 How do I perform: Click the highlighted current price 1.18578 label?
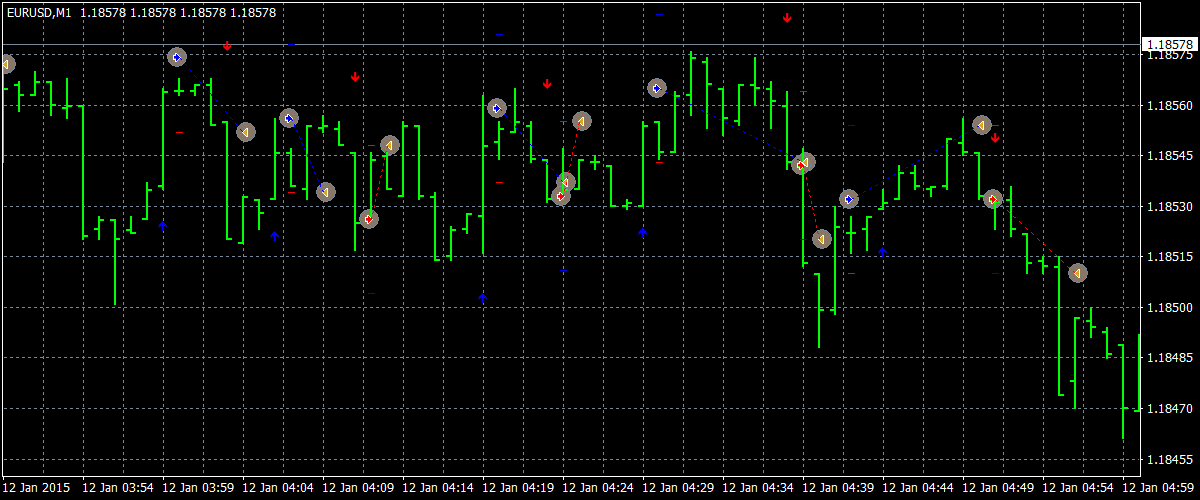(1169, 44)
